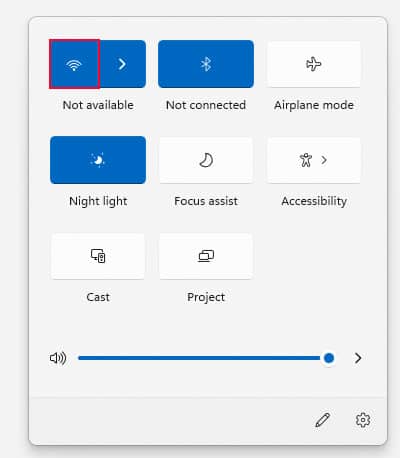Screen dimensions: 400x458
Task: Click the Accessibility person icon
Action: click(x=306, y=160)
